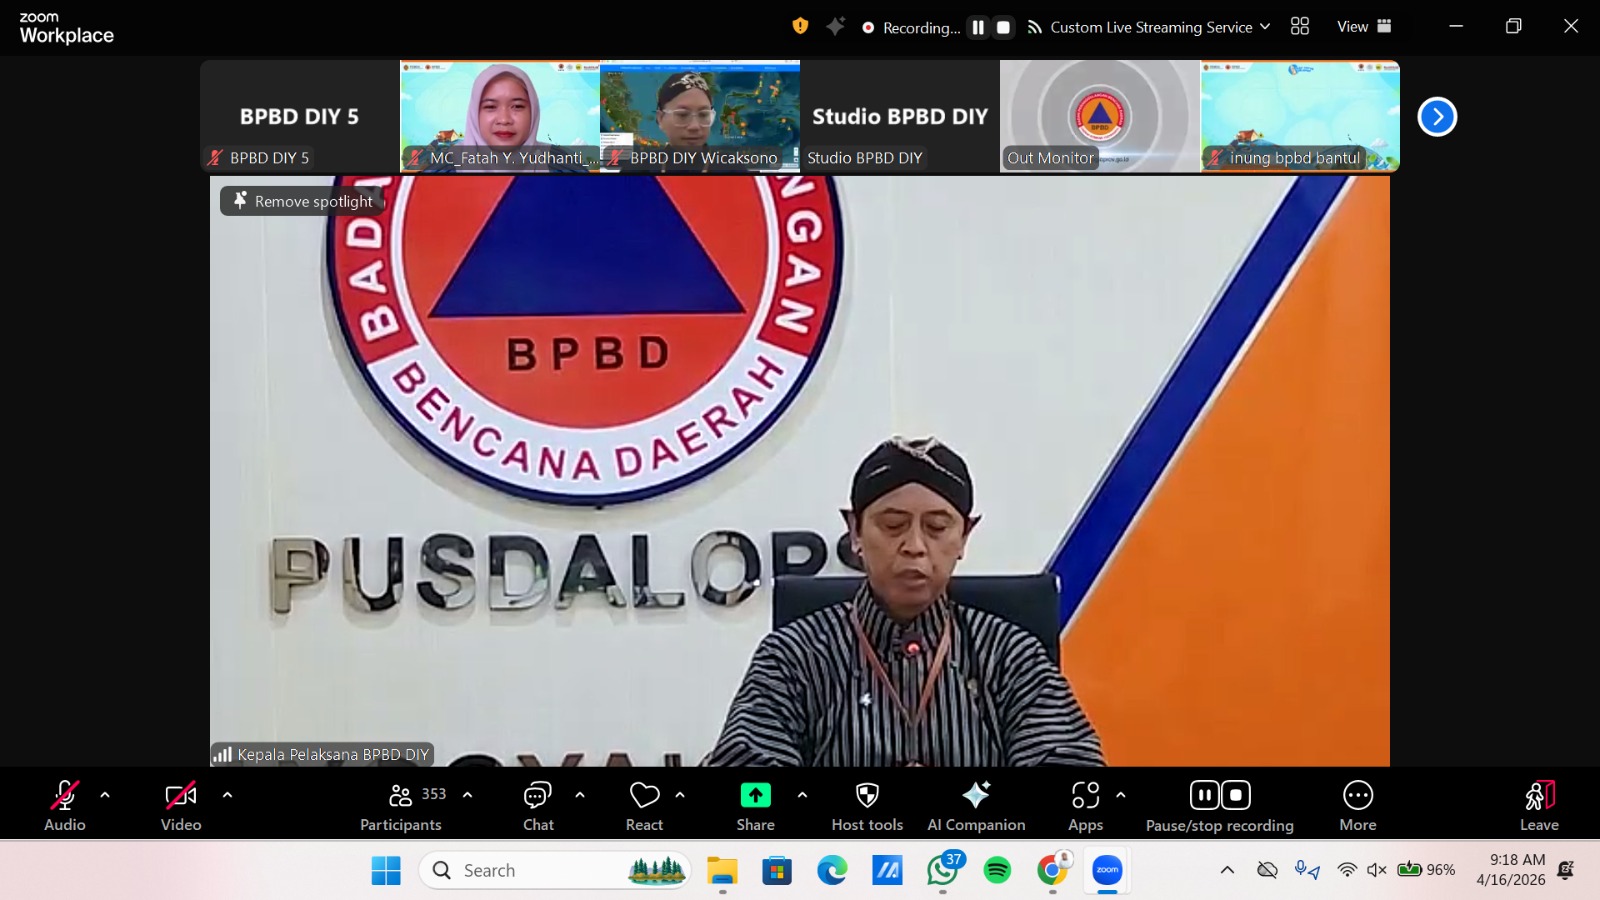Expand audio settings arrow
Screen dimensions: 1600x900
pyautogui.click(x=105, y=795)
